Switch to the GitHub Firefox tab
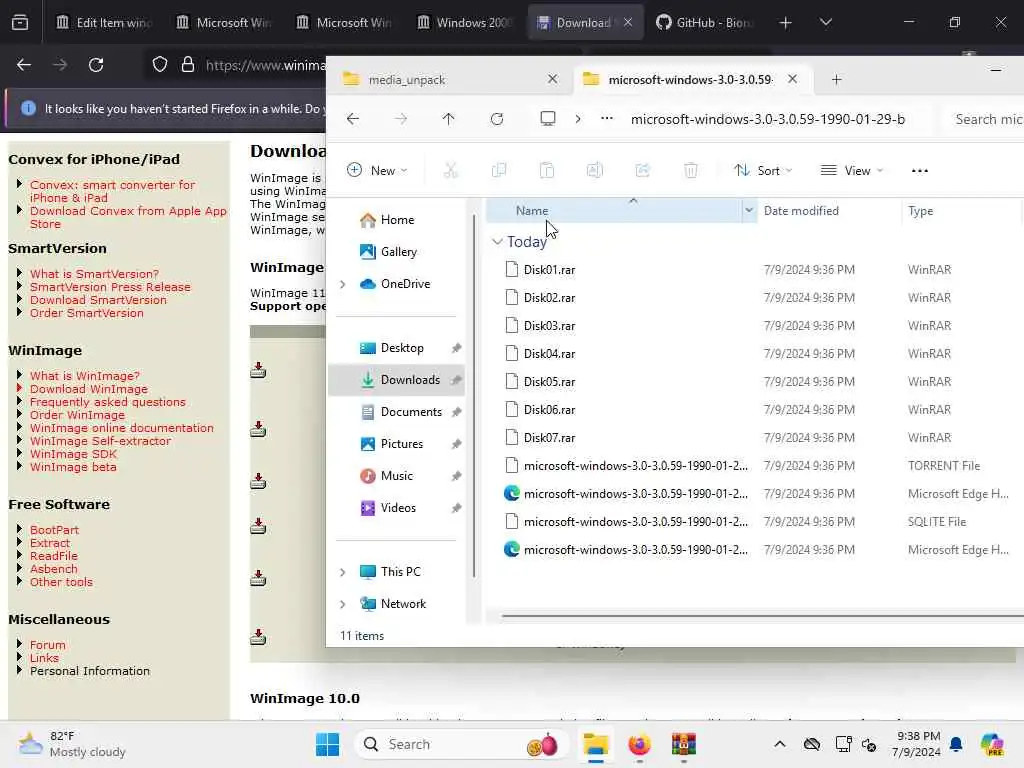Image resolution: width=1024 pixels, height=768 pixels. [x=705, y=23]
